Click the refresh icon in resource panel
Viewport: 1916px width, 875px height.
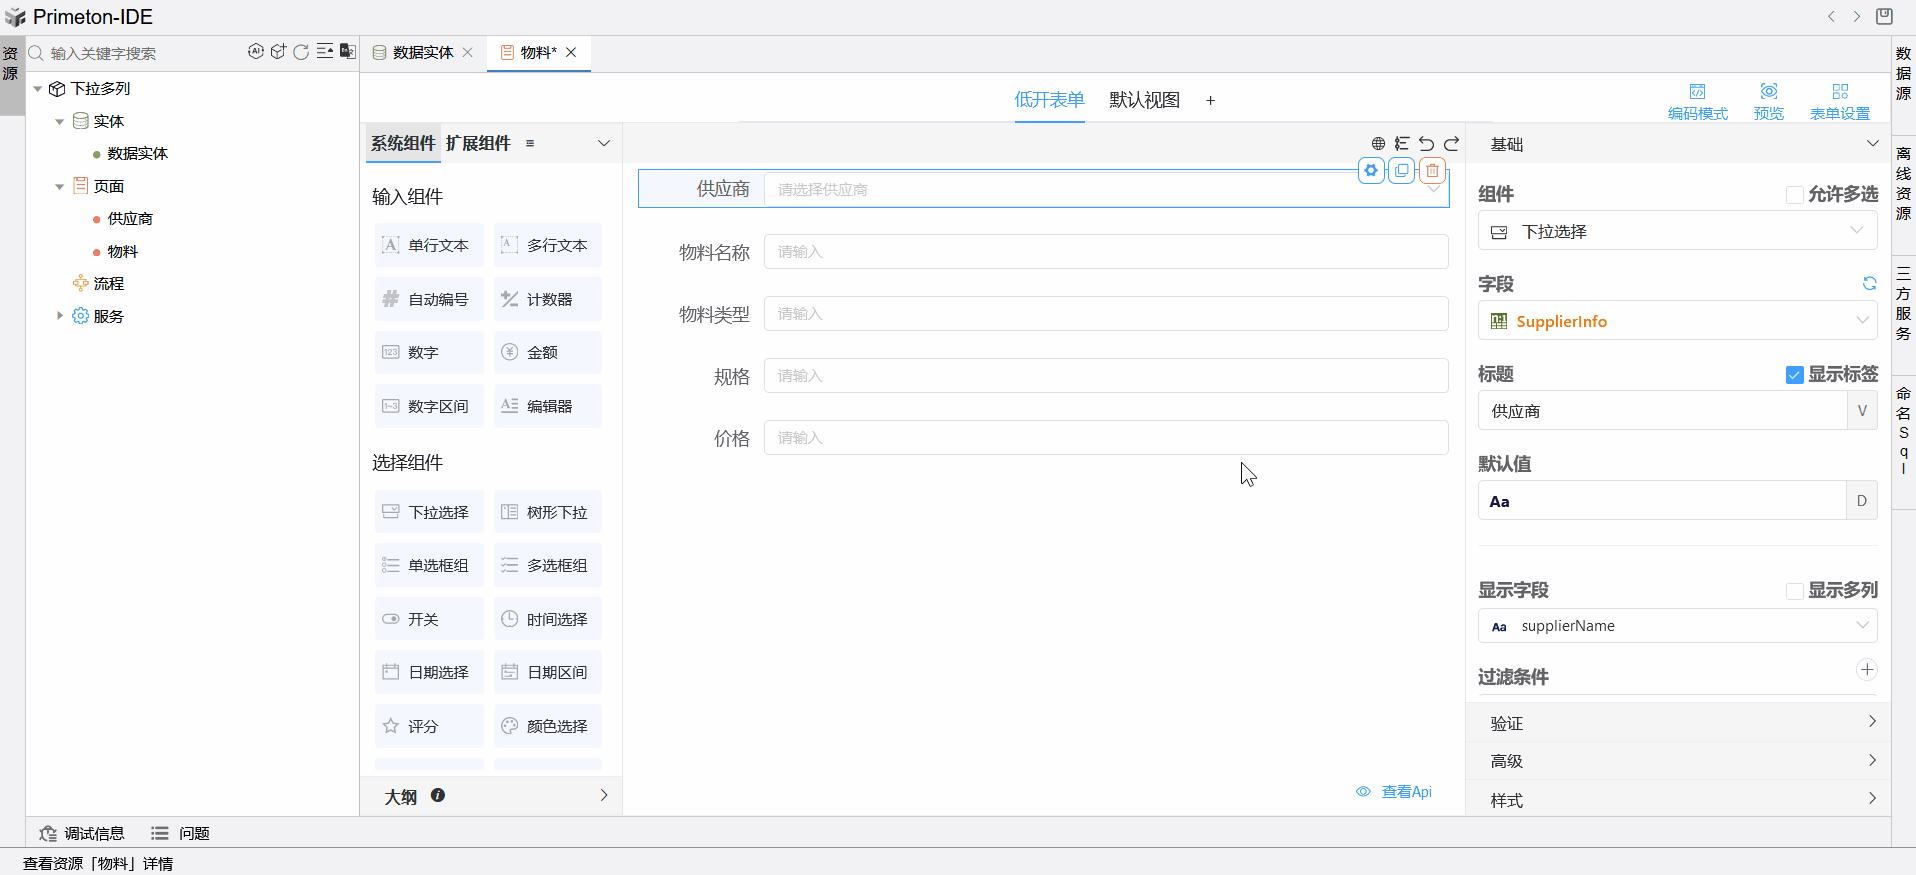pyautogui.click(x=301, y=52)
